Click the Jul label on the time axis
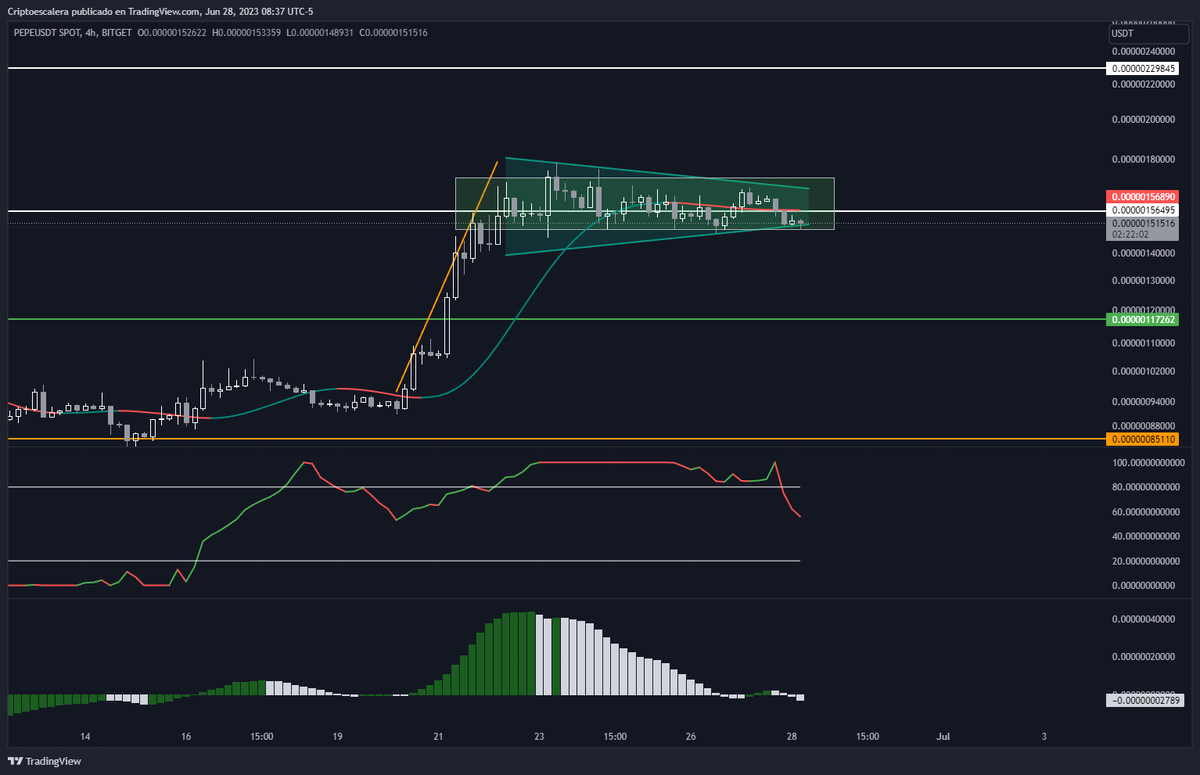The image size is (1200, 775). [942, 737]
